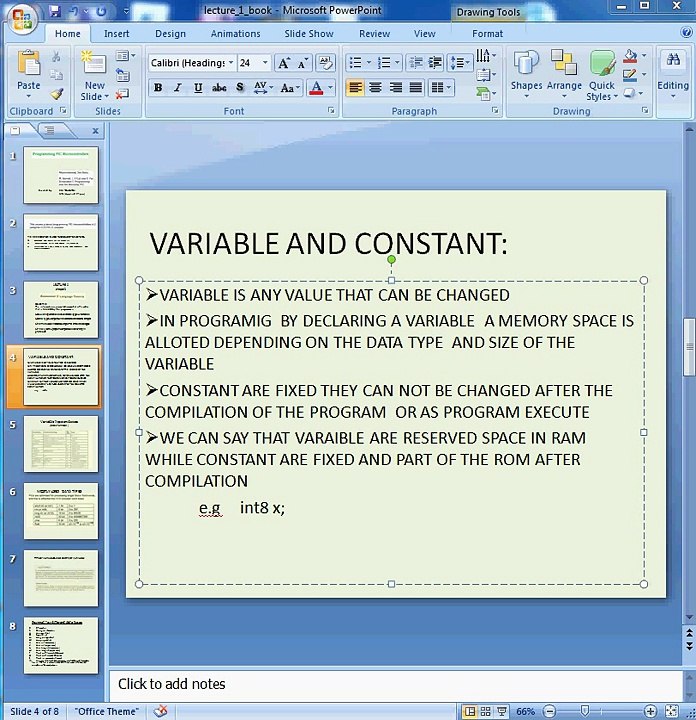Viewport: 696px width, 720px height.
Task: Zoom out with minus button
Action: [x=550, y=711]
